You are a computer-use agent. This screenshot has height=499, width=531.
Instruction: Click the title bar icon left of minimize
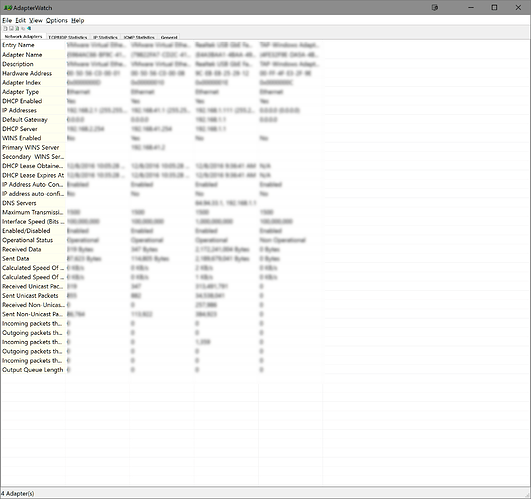(x=435, y=7)
